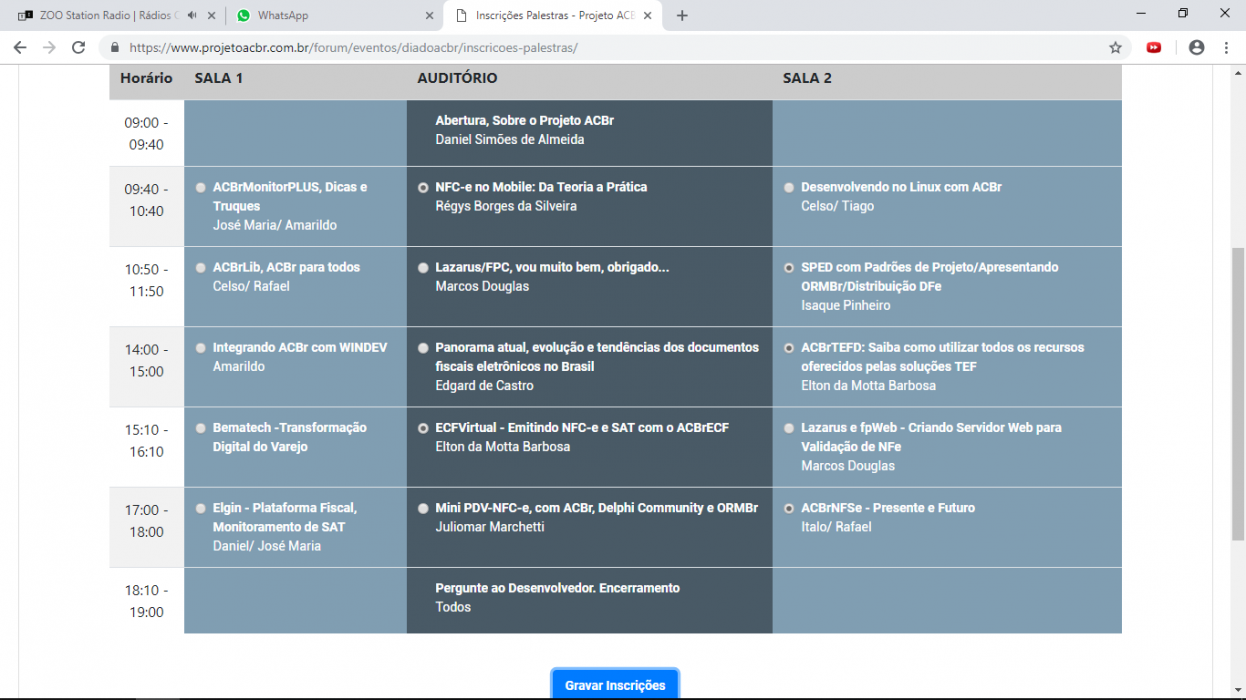The height and width of the screenshot is (700, 1246).
Task: Click speaker names Italo/ Rafael
Action: click(836, 526)
